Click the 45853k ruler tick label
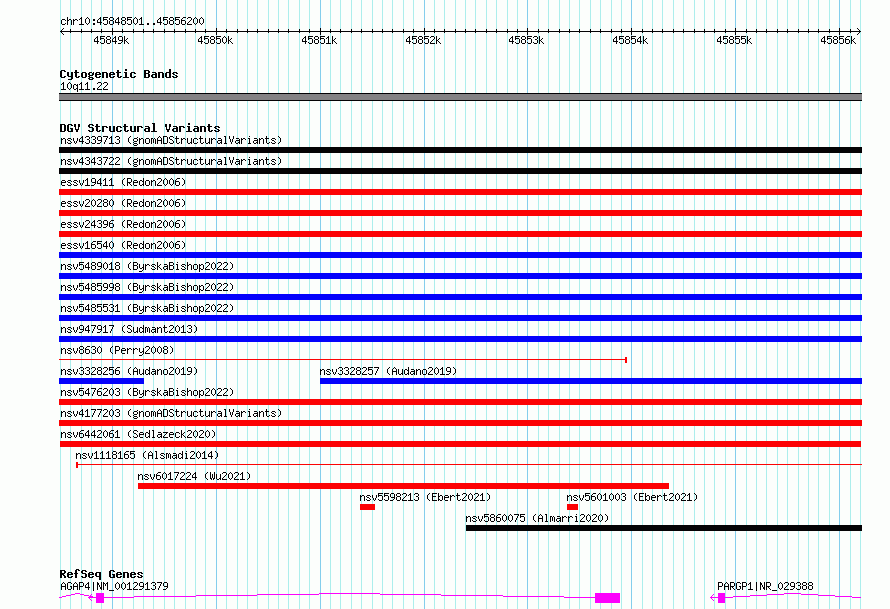This screenshot has height=609, width=890. (526, 40)
